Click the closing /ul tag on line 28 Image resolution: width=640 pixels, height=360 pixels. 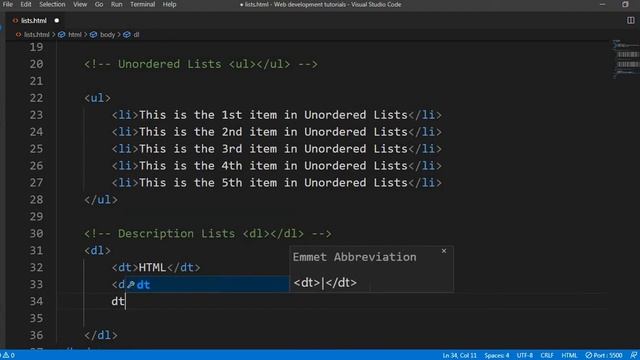point(101,200)
